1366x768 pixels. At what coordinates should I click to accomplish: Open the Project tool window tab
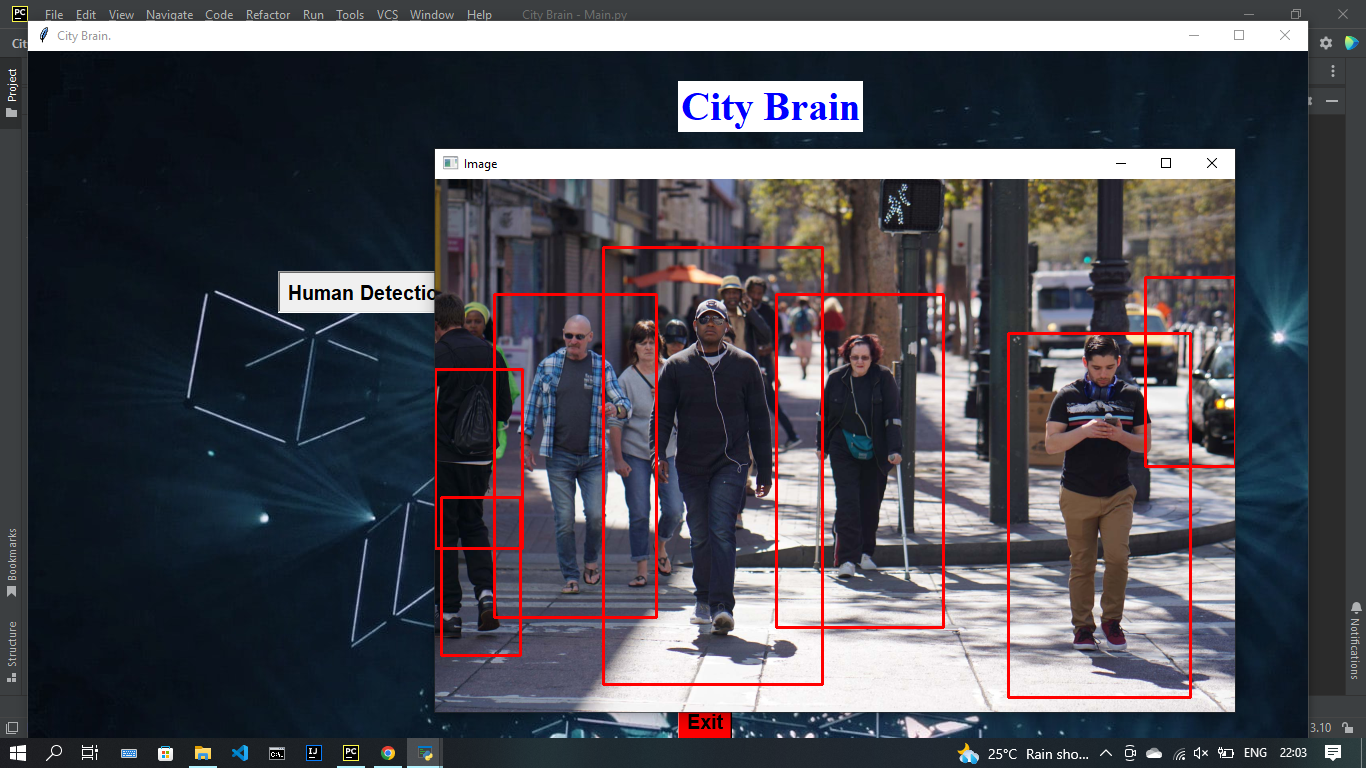(12, 93)
